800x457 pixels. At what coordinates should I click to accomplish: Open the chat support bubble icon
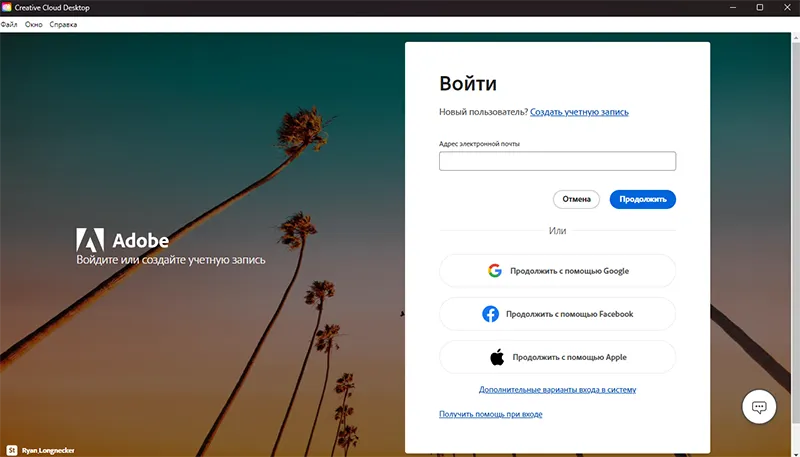click(759, 406)
